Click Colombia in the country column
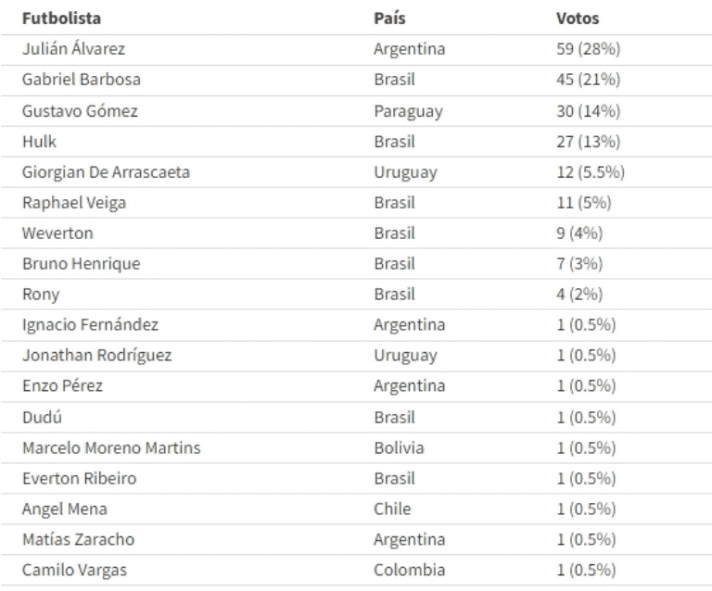This screenshot has width=712, height=591. point(409,570)
